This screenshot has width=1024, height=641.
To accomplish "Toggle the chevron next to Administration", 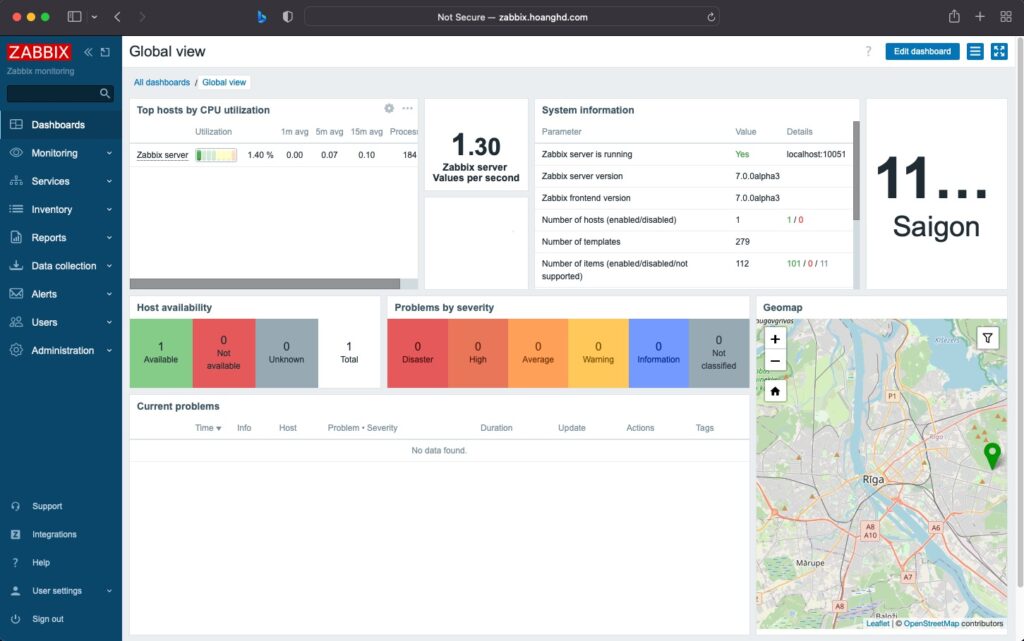I will [109, 350].
